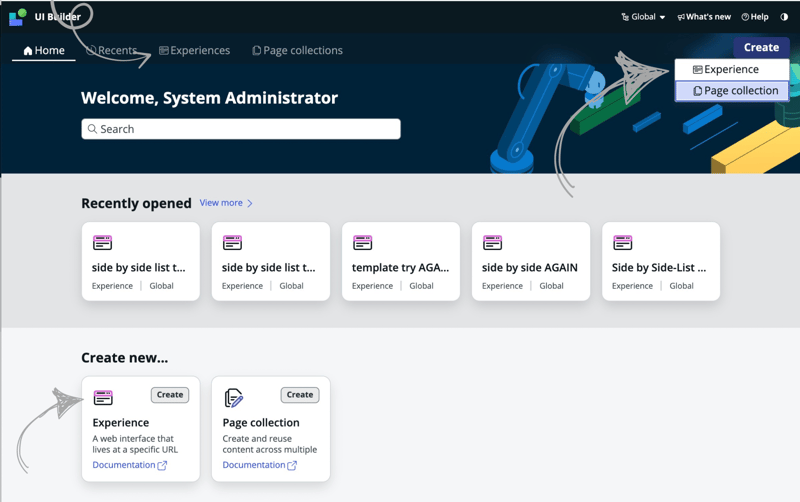
Task: Click the Help question mark icon
Action: point(745,17)
